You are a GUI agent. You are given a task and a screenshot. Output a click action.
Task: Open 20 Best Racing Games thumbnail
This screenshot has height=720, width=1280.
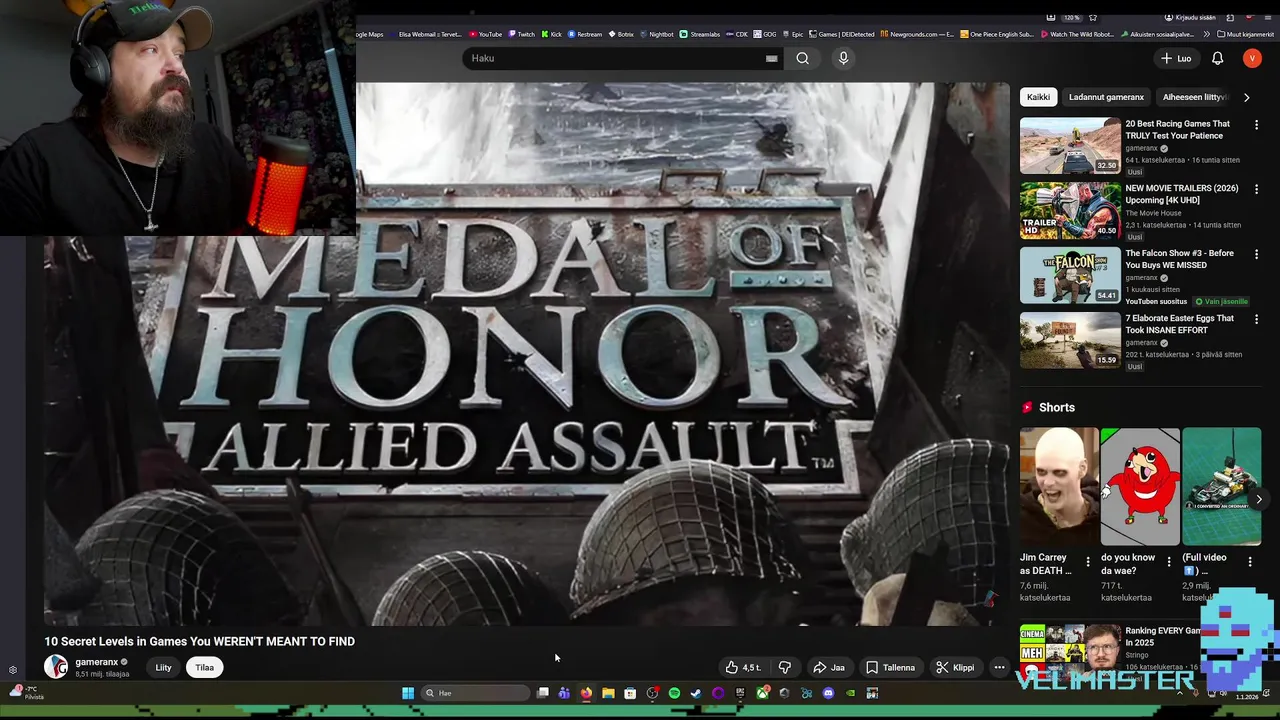tap(1070, 146)
